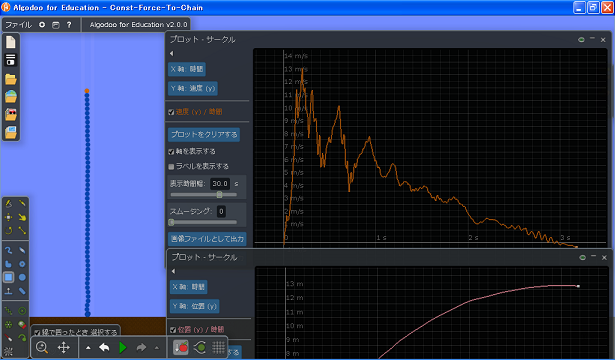
Task: Enable ラベルを表示する checkbox
Action: pyautogui.click(x=171, y=167)
